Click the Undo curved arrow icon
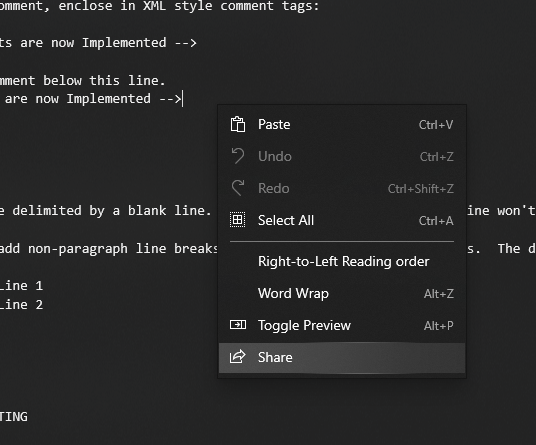The height and width of the screenshot is (445, 536). (x=238, y=156)
